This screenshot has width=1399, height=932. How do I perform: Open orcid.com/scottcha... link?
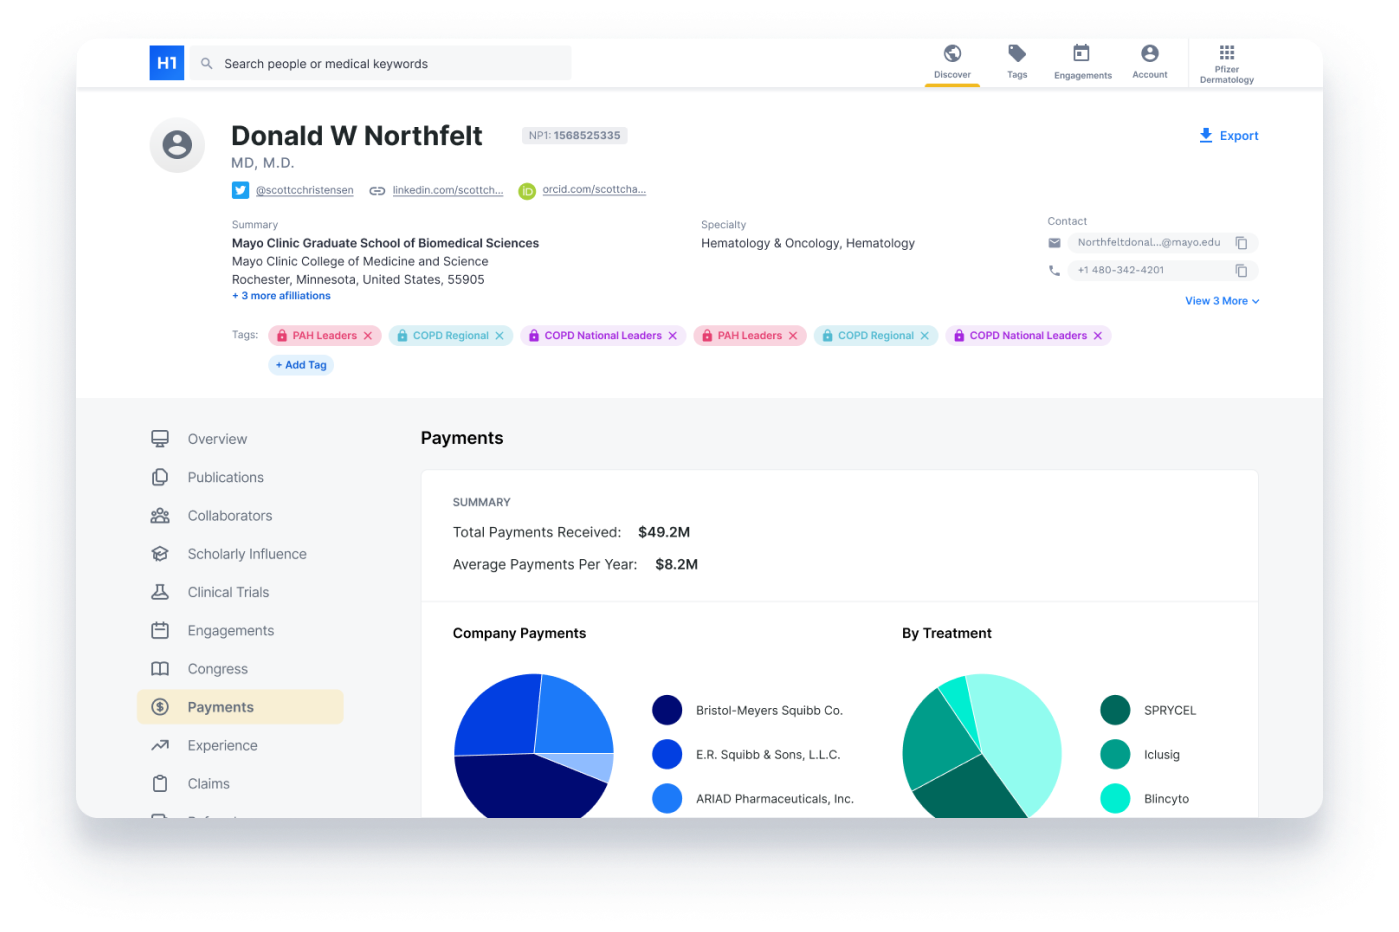coord(594,189)
